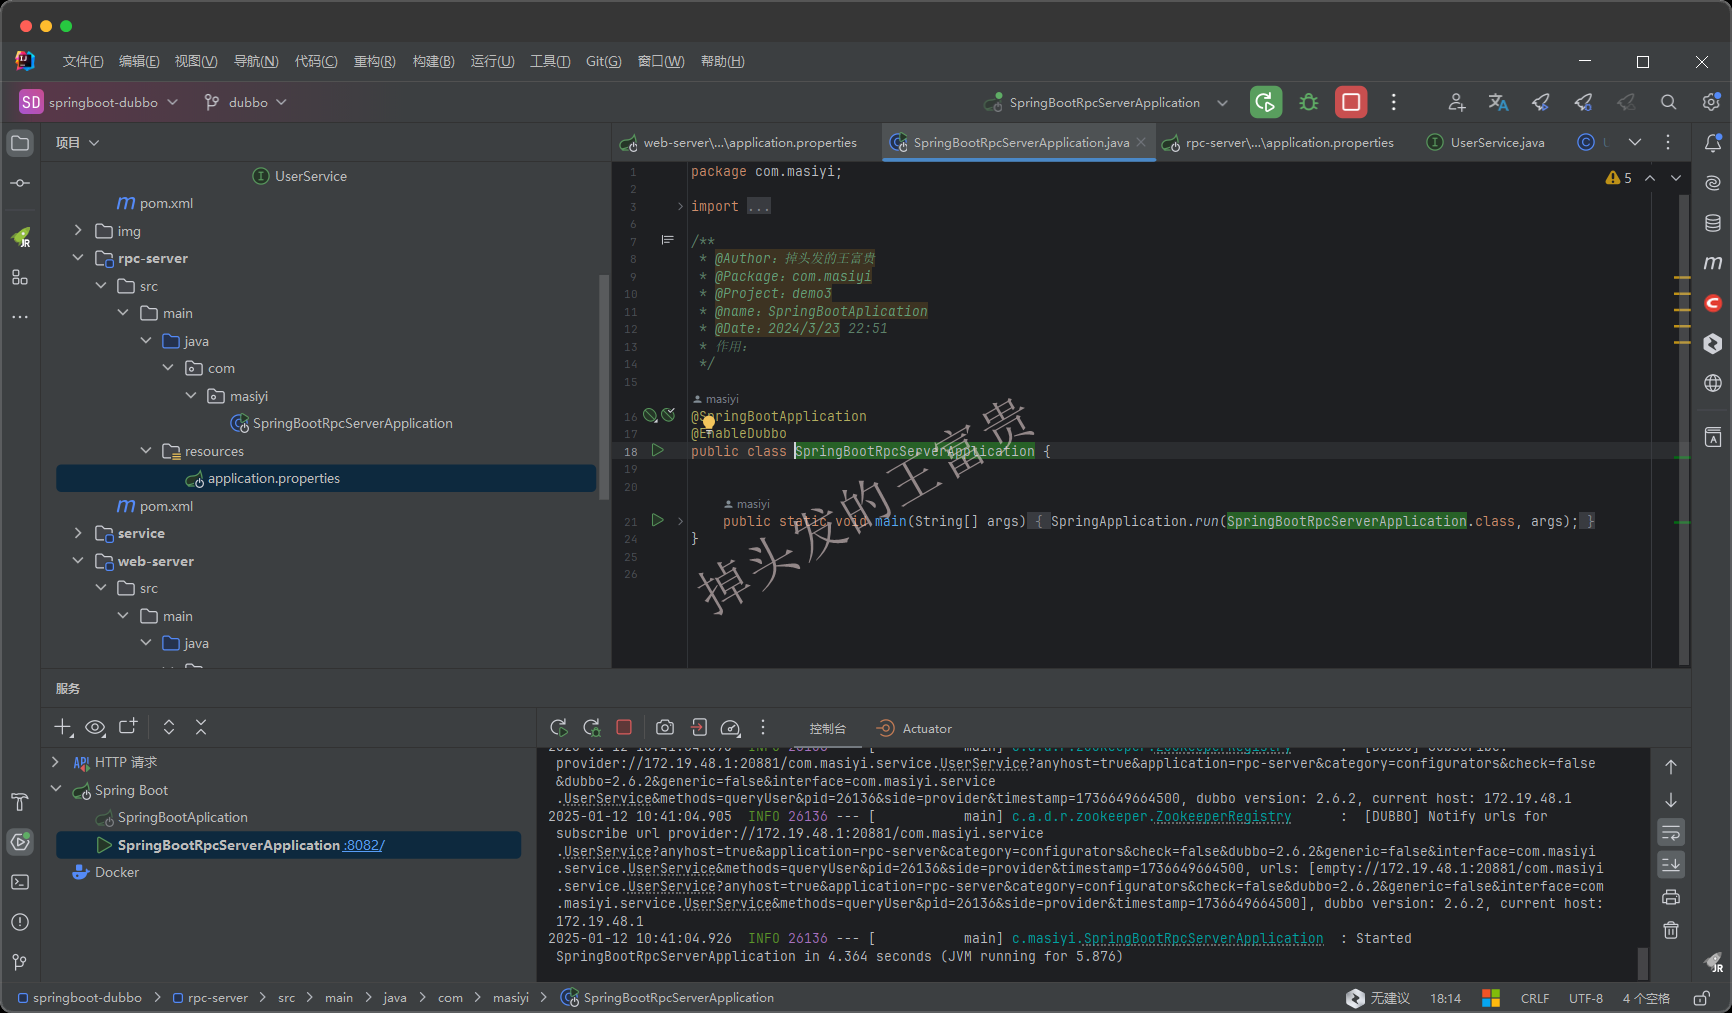This screenshot has height=1013, width=1732.
Task: Click the translate icon in toolbar
Action: (x=1498, y=102)
